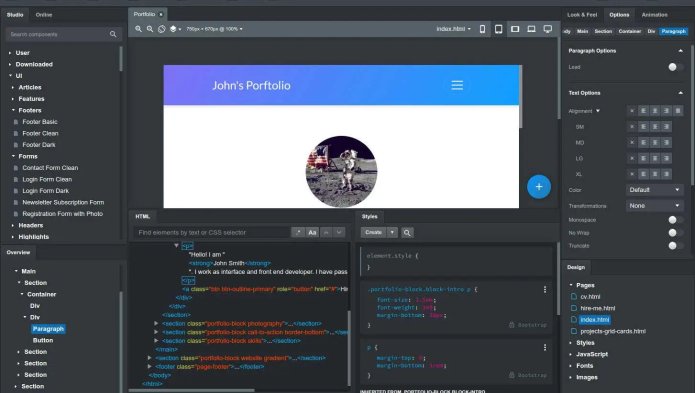Switch to the Online tab
This screenshot has width=695, height=393.
point(43,15)
